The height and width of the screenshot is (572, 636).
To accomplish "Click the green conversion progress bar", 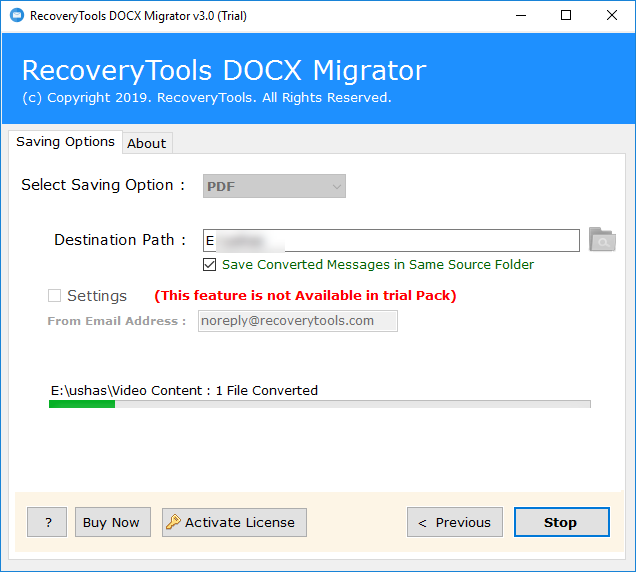I will click(320, 404).
